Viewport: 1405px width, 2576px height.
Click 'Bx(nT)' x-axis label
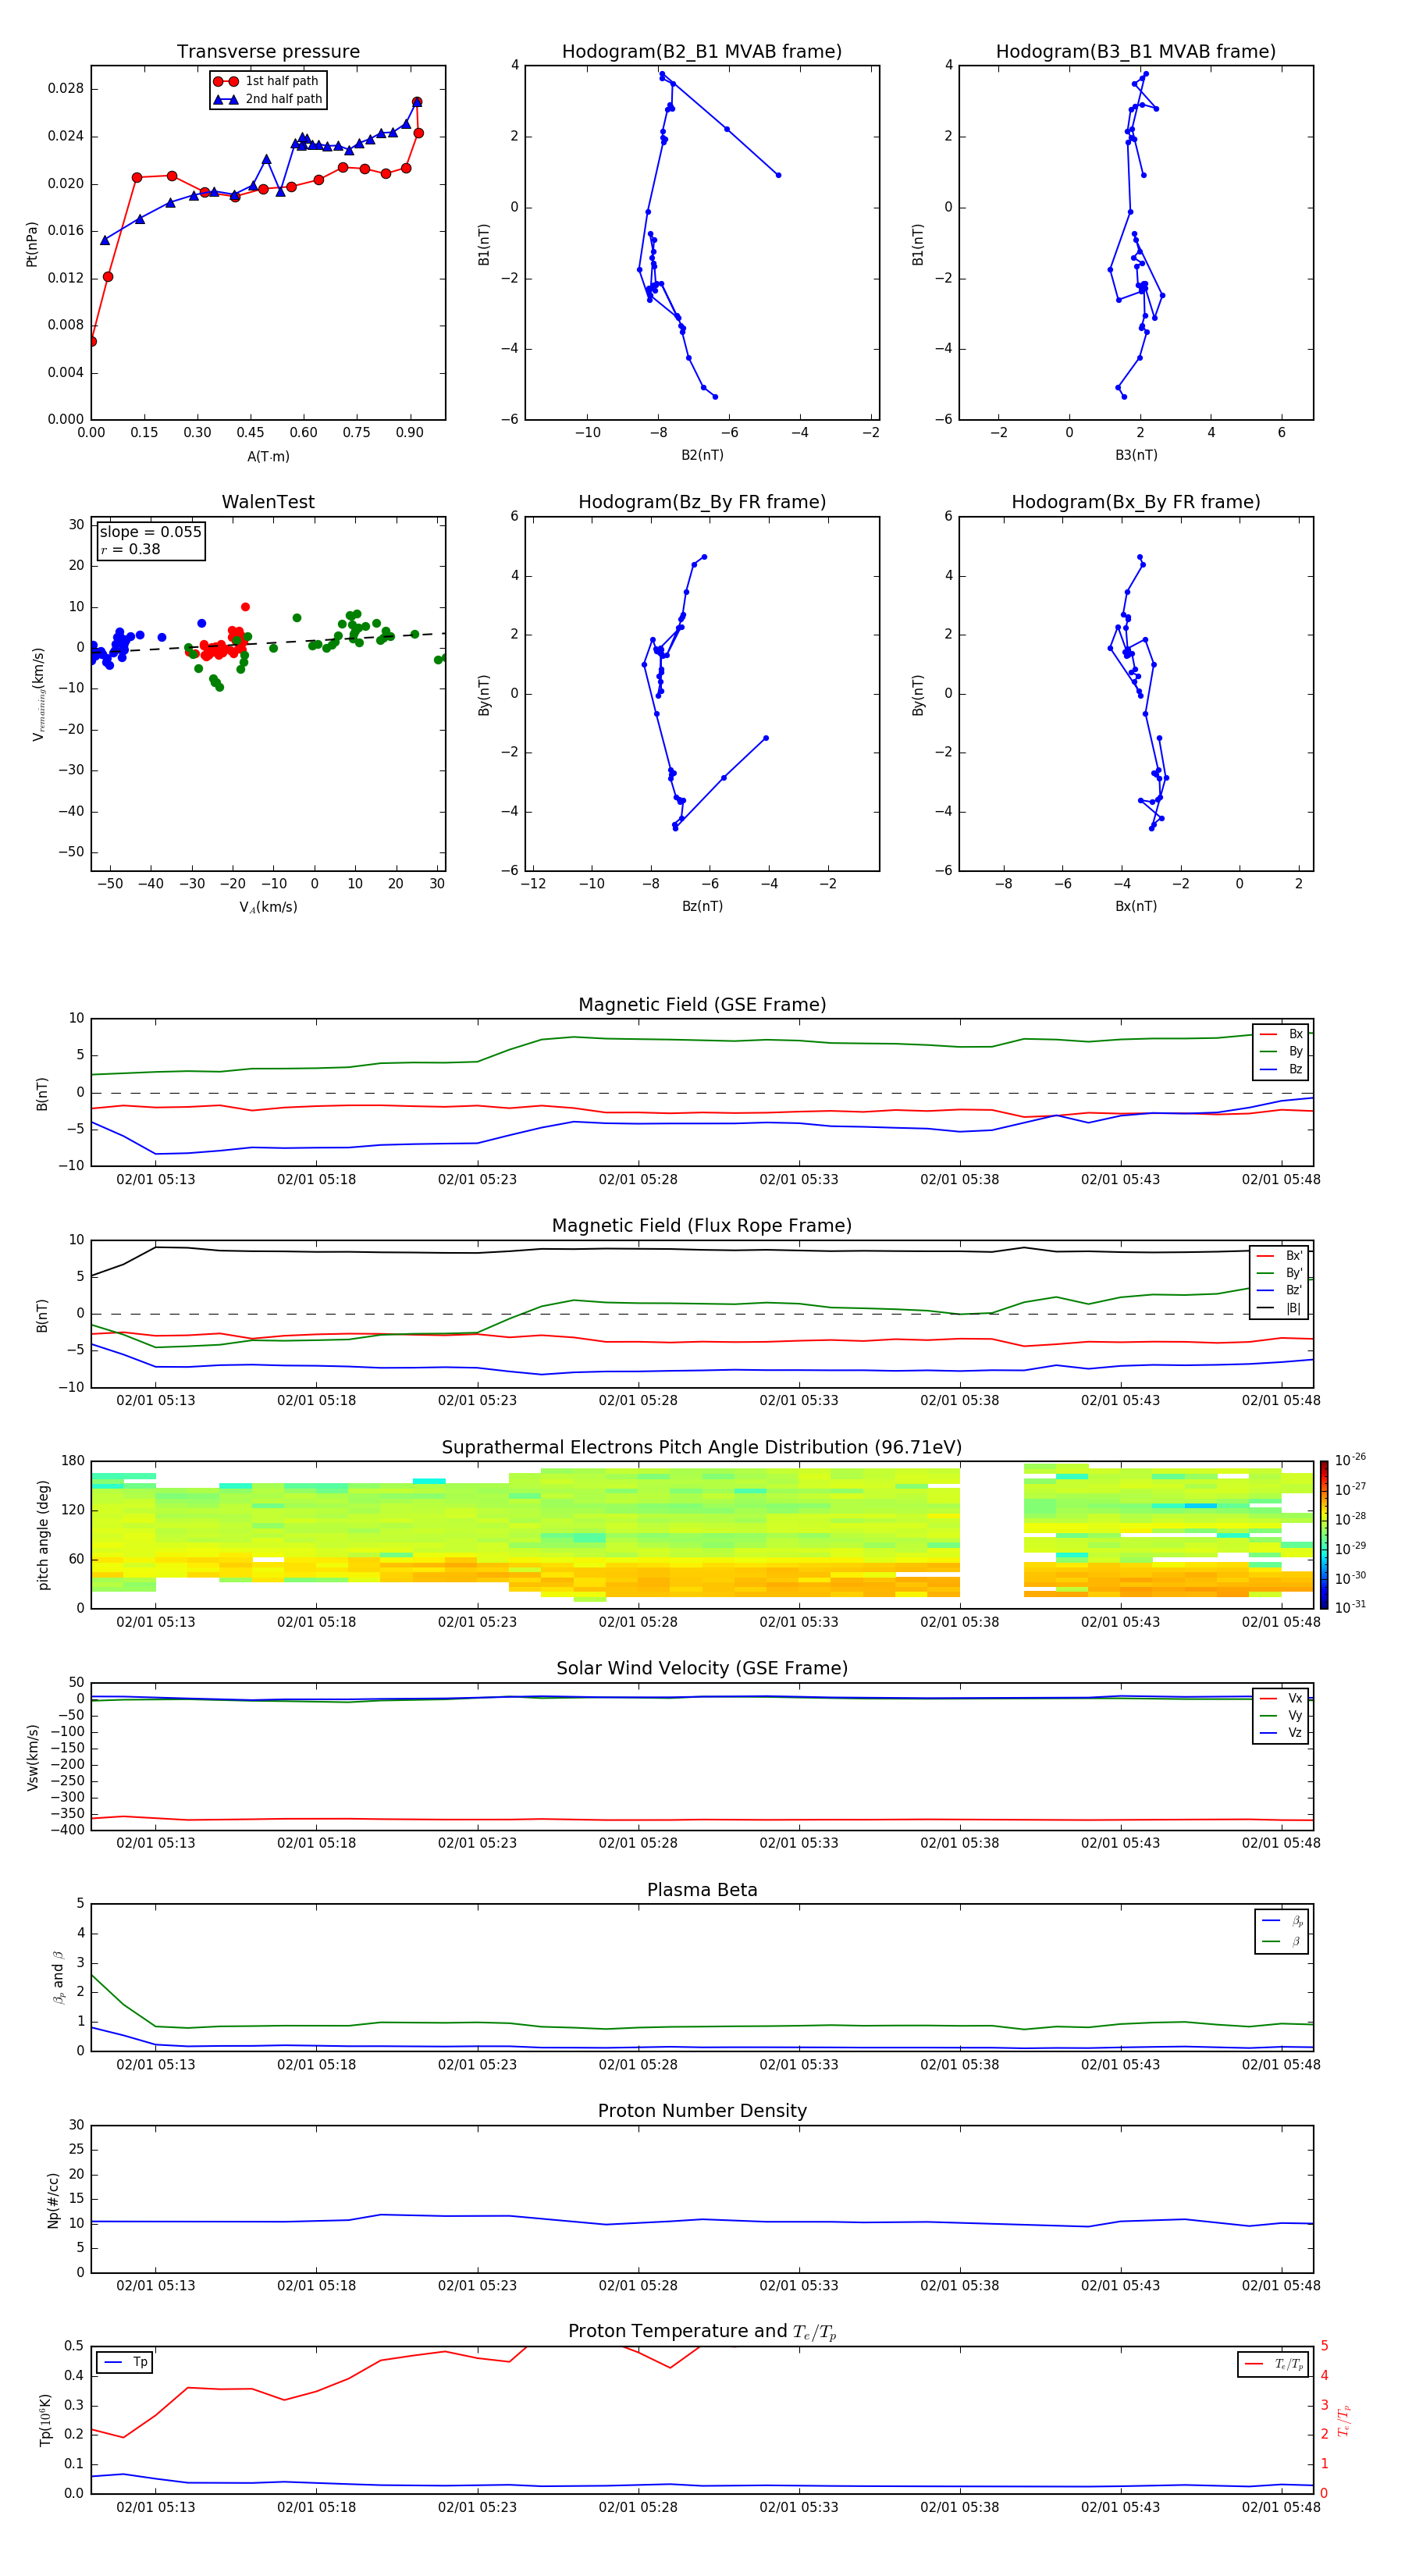[x=1136, y=906]
